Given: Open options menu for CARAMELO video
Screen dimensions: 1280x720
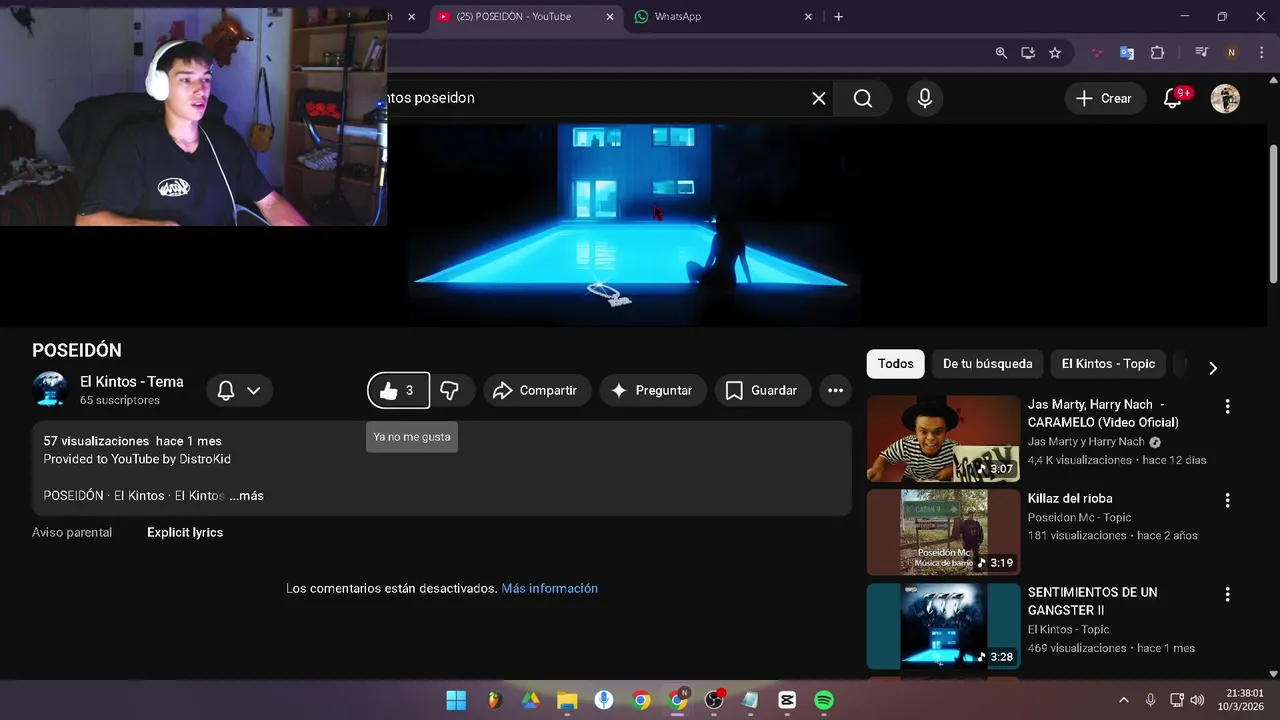Looking at the screenshot, I should (x=1227, y=406).
